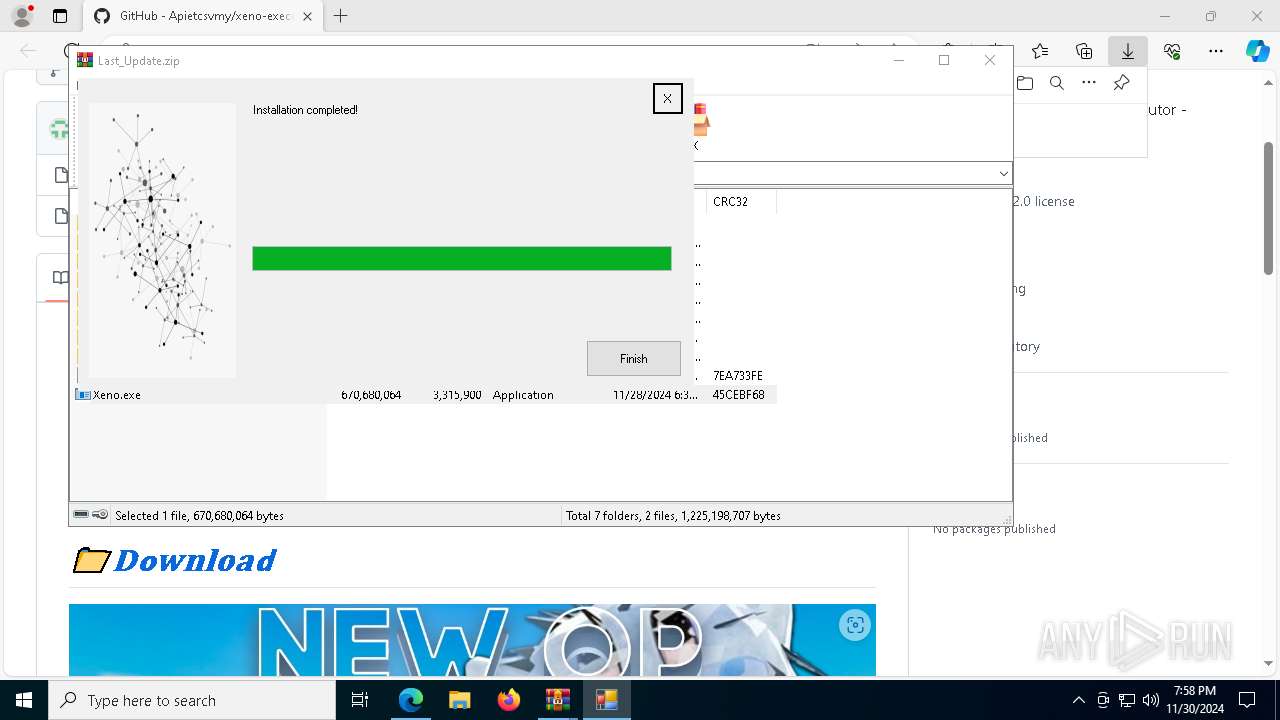The image size is (1280, 720).
Task: Minimize the Last_Update.zip WinRAR window
Action: (898, 60)
